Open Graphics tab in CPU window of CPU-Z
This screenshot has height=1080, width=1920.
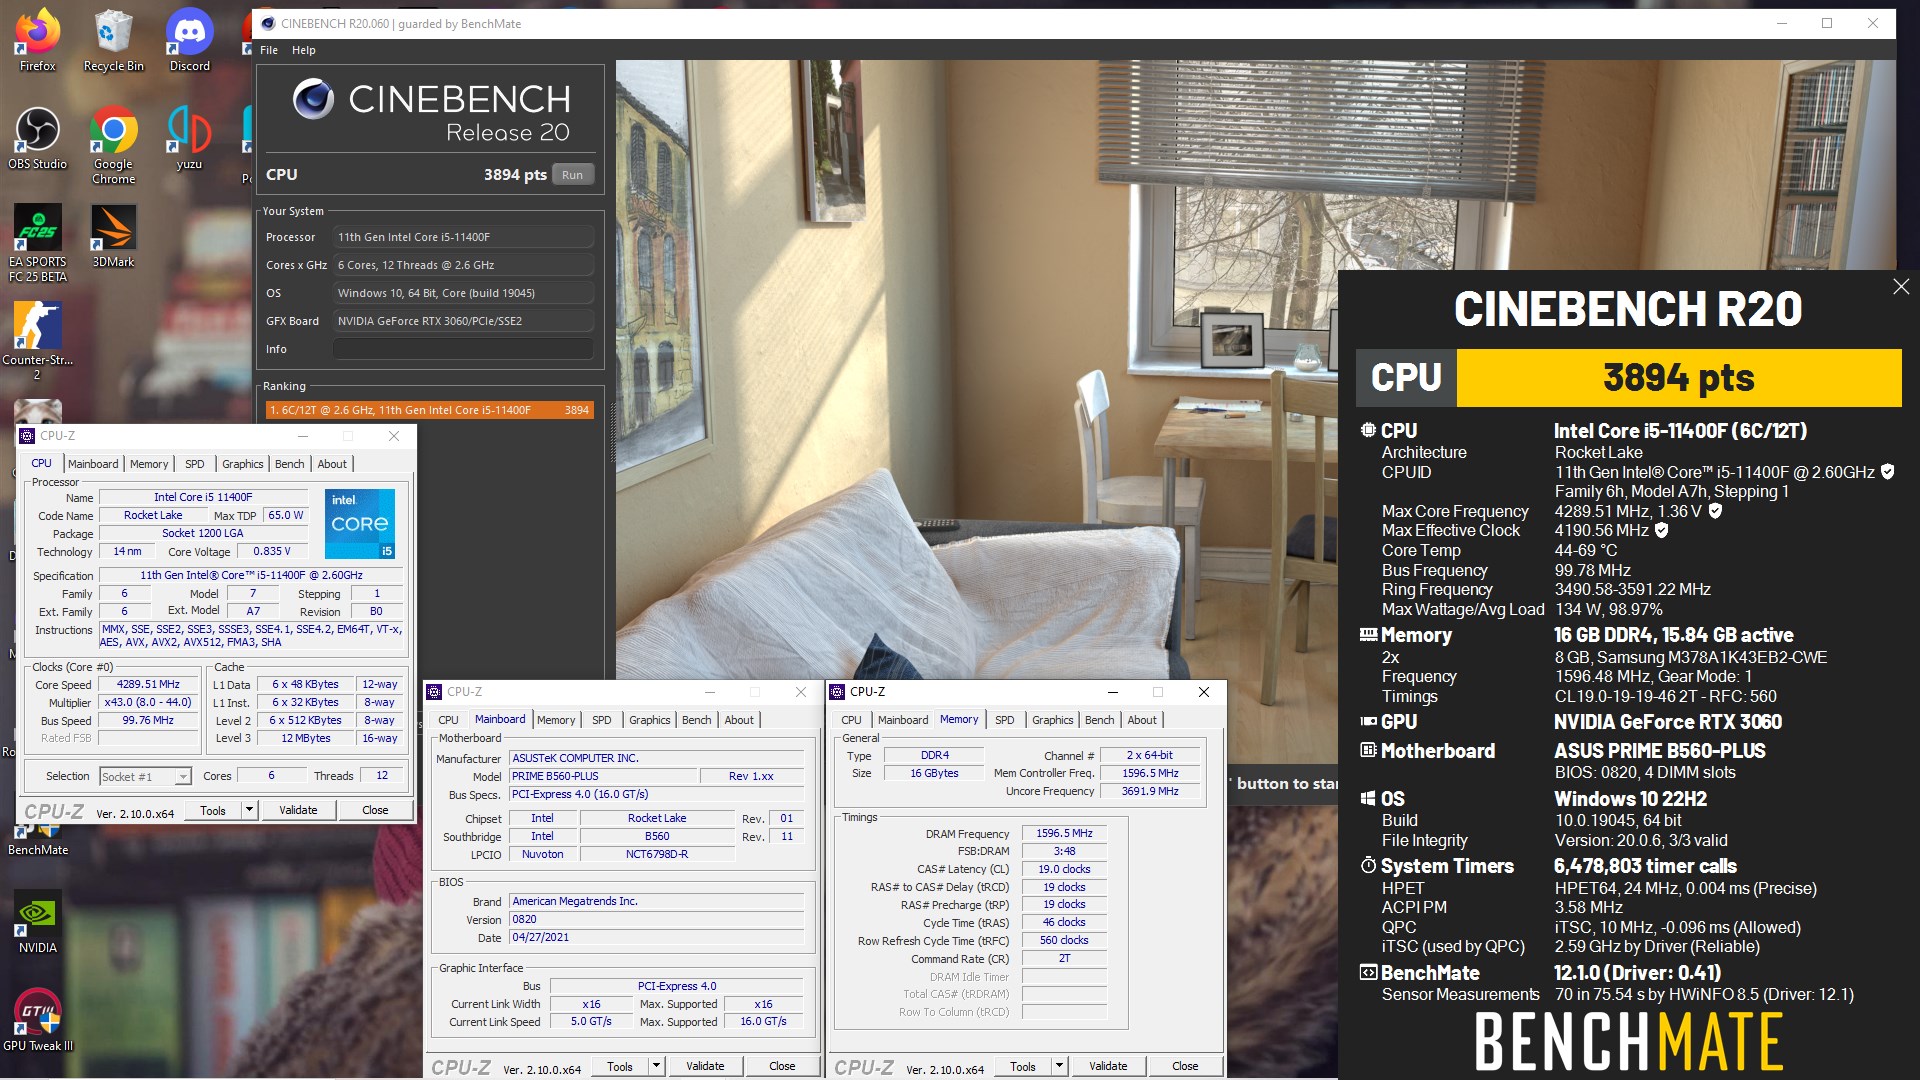click(243, 464)
